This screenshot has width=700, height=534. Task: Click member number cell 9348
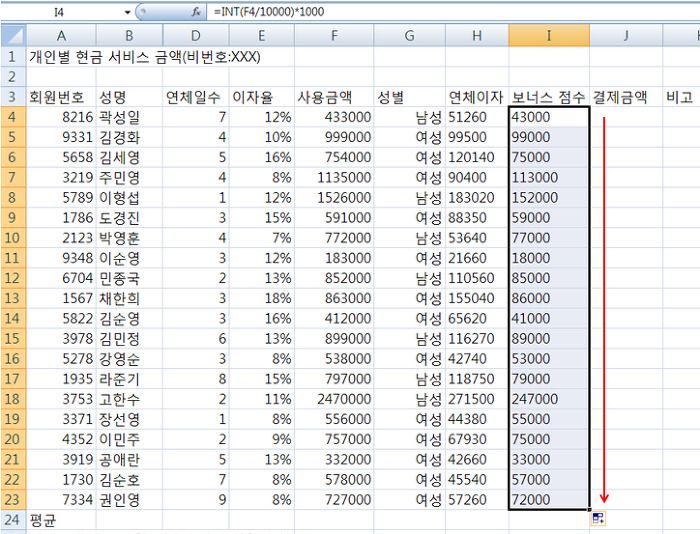[x=61, y=258]
